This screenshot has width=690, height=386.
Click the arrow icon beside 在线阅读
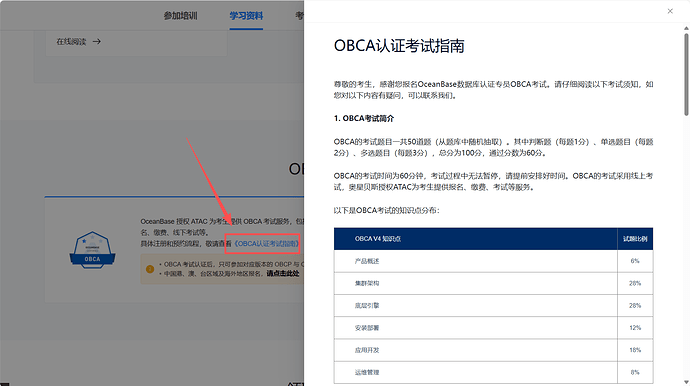97,41
